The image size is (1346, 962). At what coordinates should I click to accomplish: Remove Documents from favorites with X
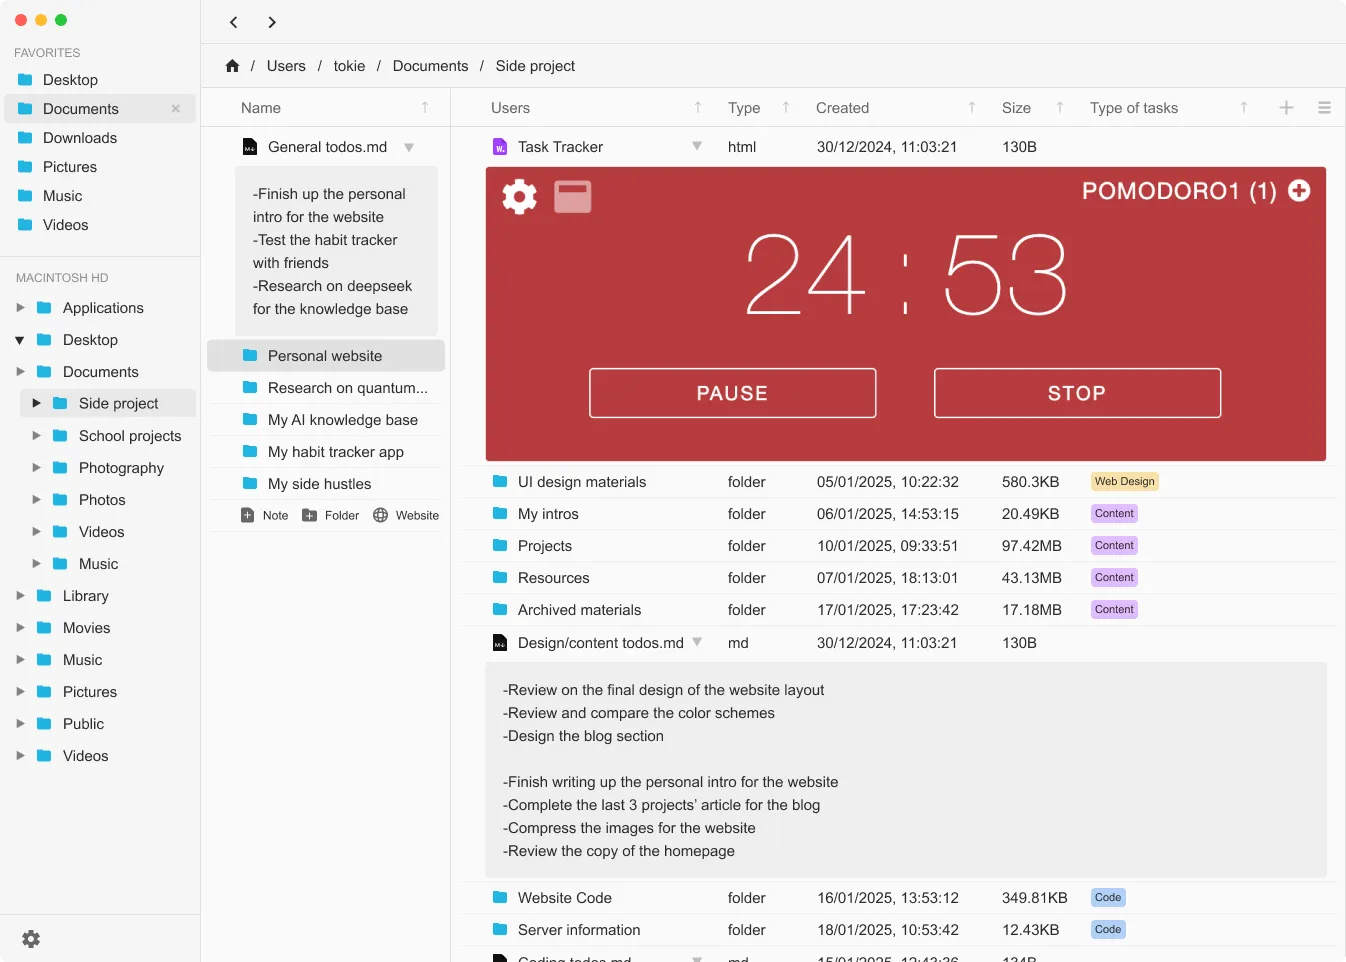coord(176,109)
